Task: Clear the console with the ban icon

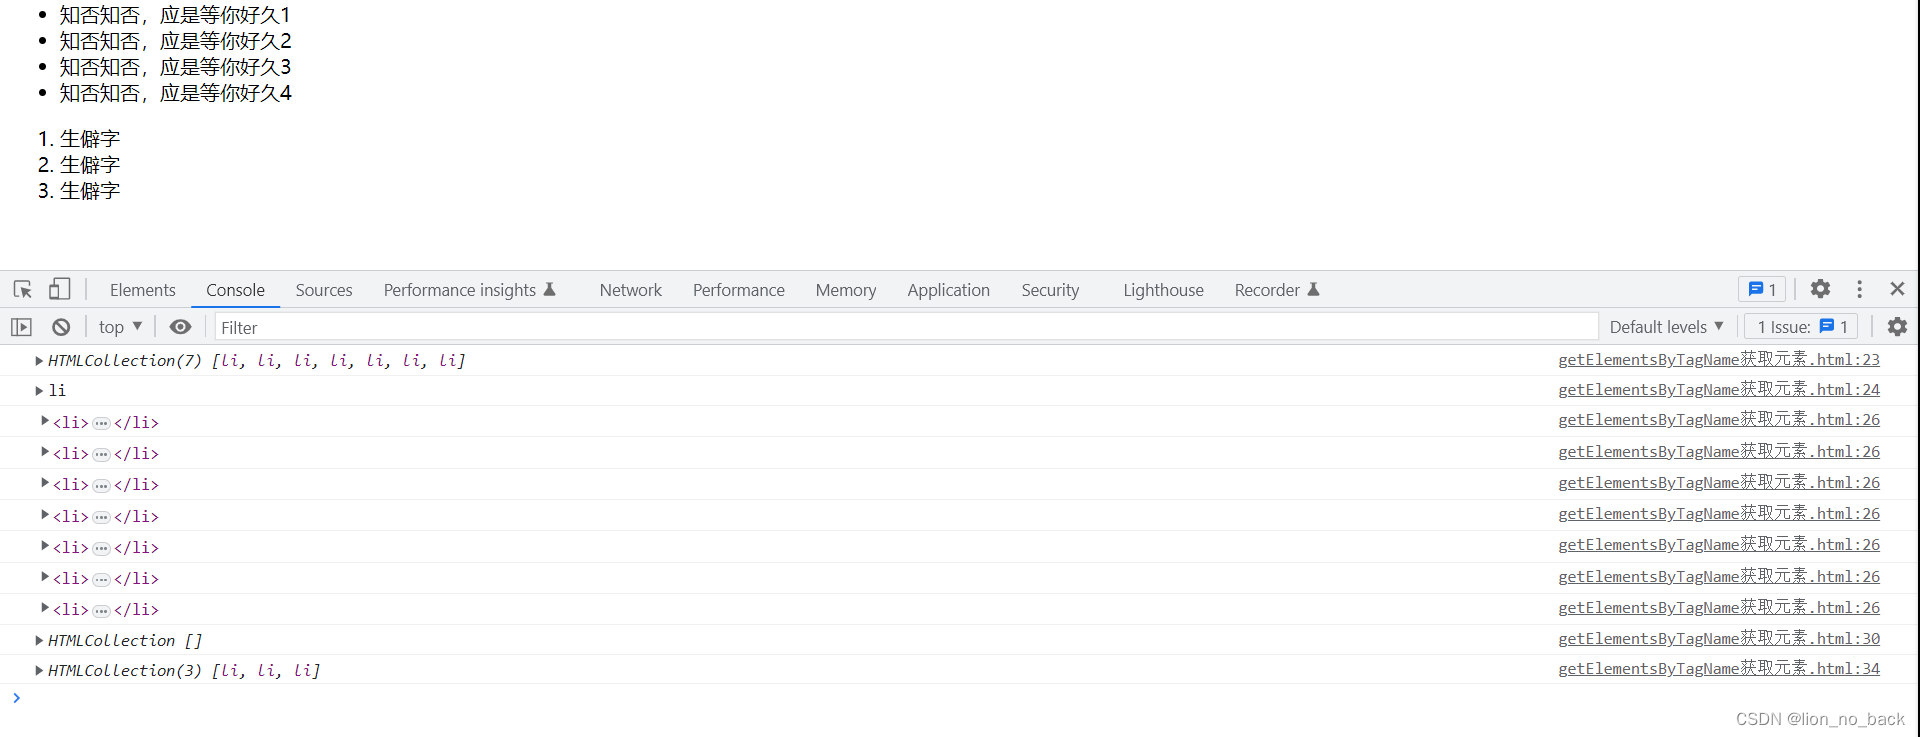Action: (61, 327)
